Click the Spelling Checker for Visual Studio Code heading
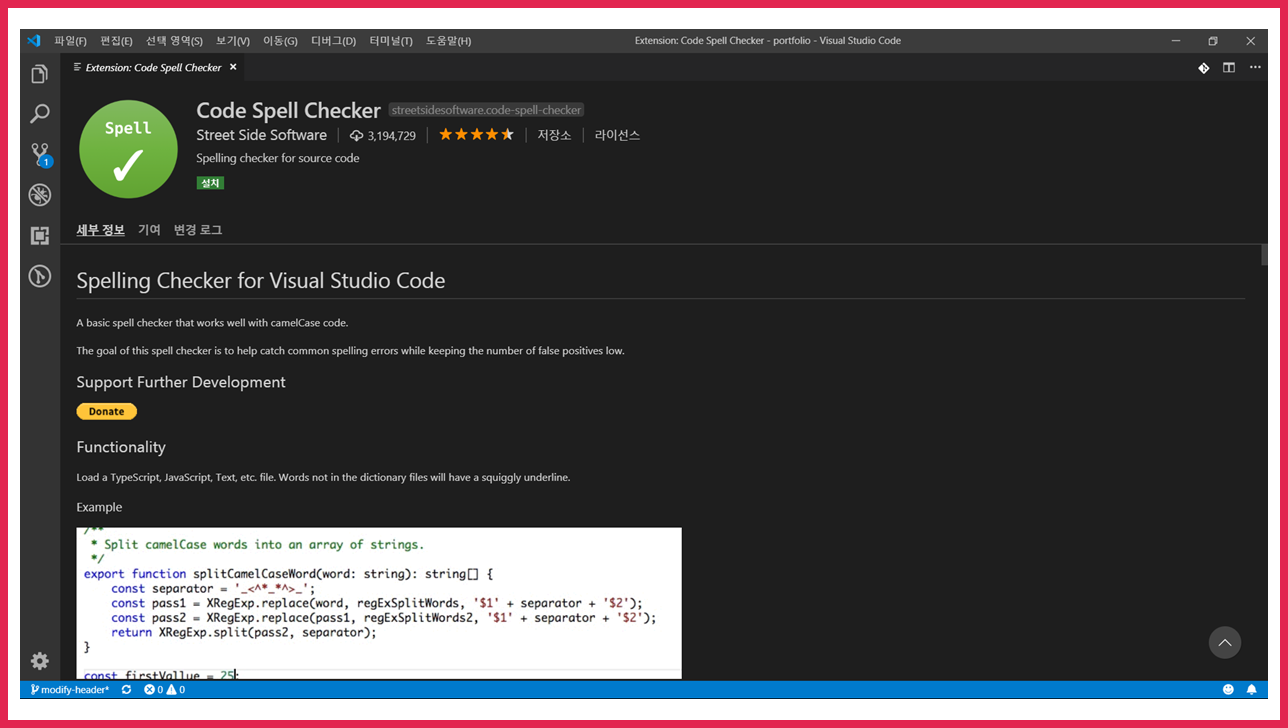 [x=261, y=281]
